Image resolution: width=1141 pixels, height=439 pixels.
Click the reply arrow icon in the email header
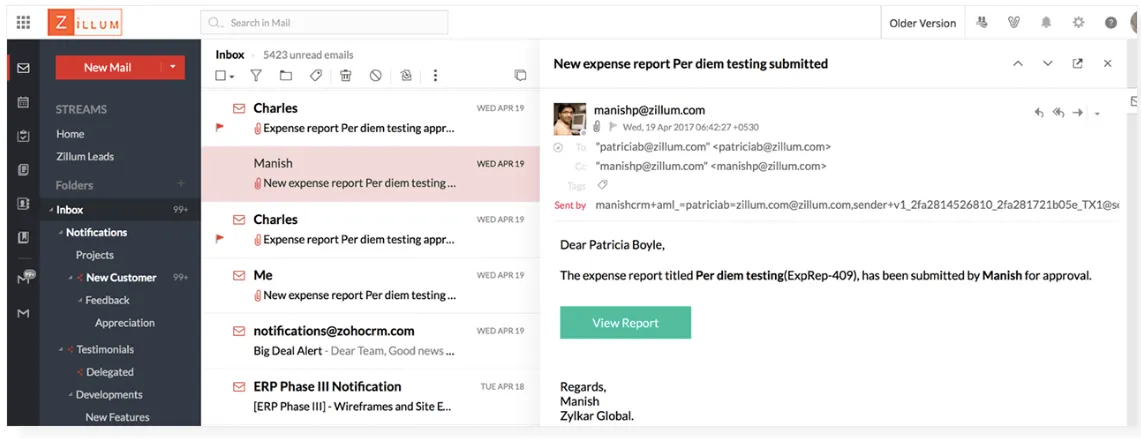point(1039,113)
